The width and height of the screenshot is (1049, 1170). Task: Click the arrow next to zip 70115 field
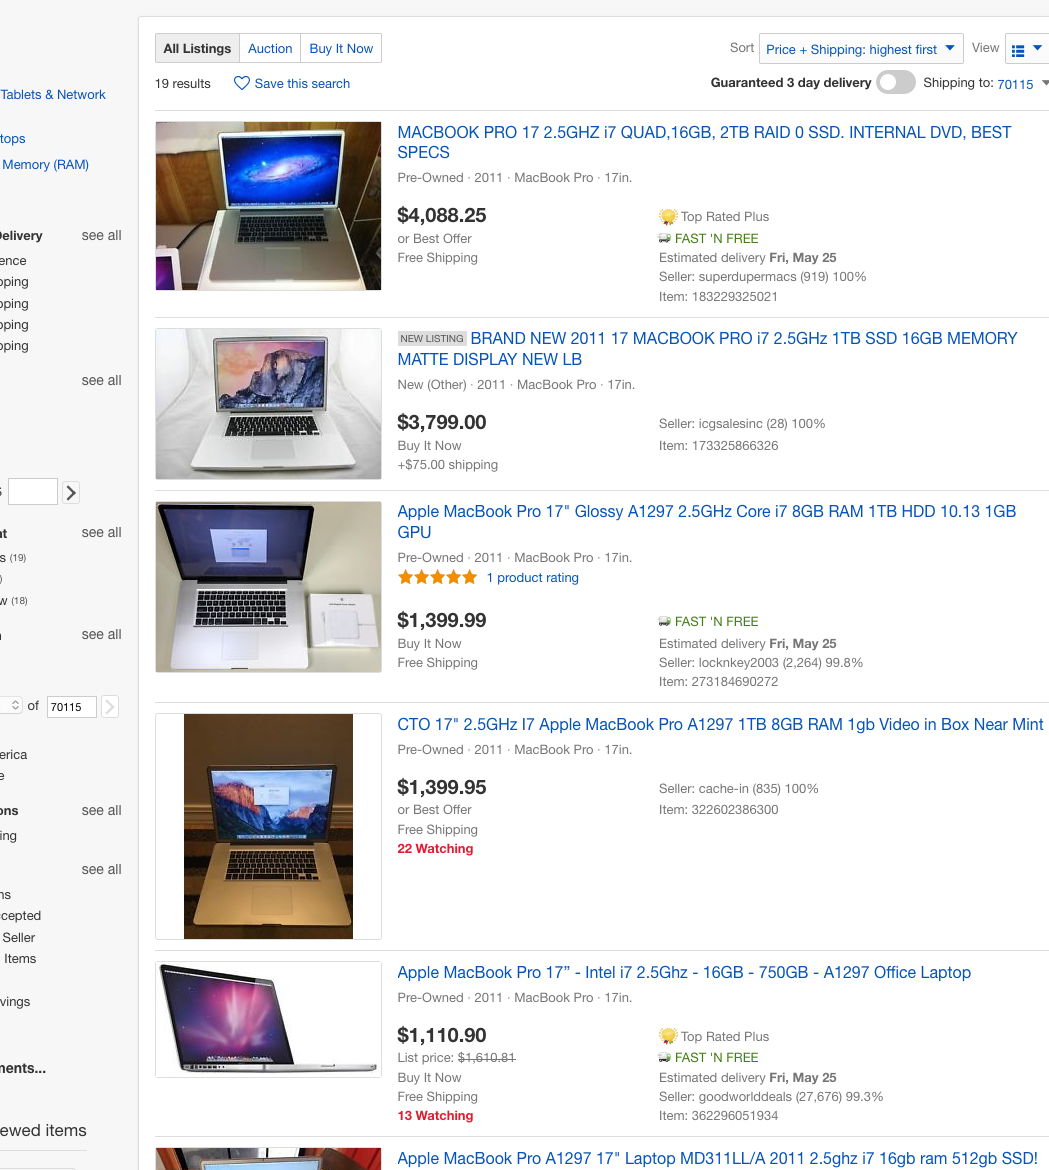click(110, 706)
